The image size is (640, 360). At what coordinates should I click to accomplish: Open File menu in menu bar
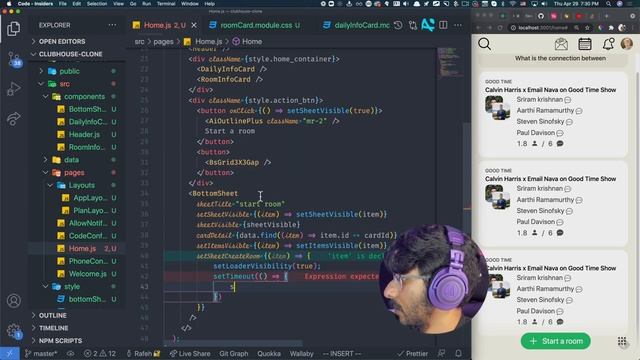point(62,4)
